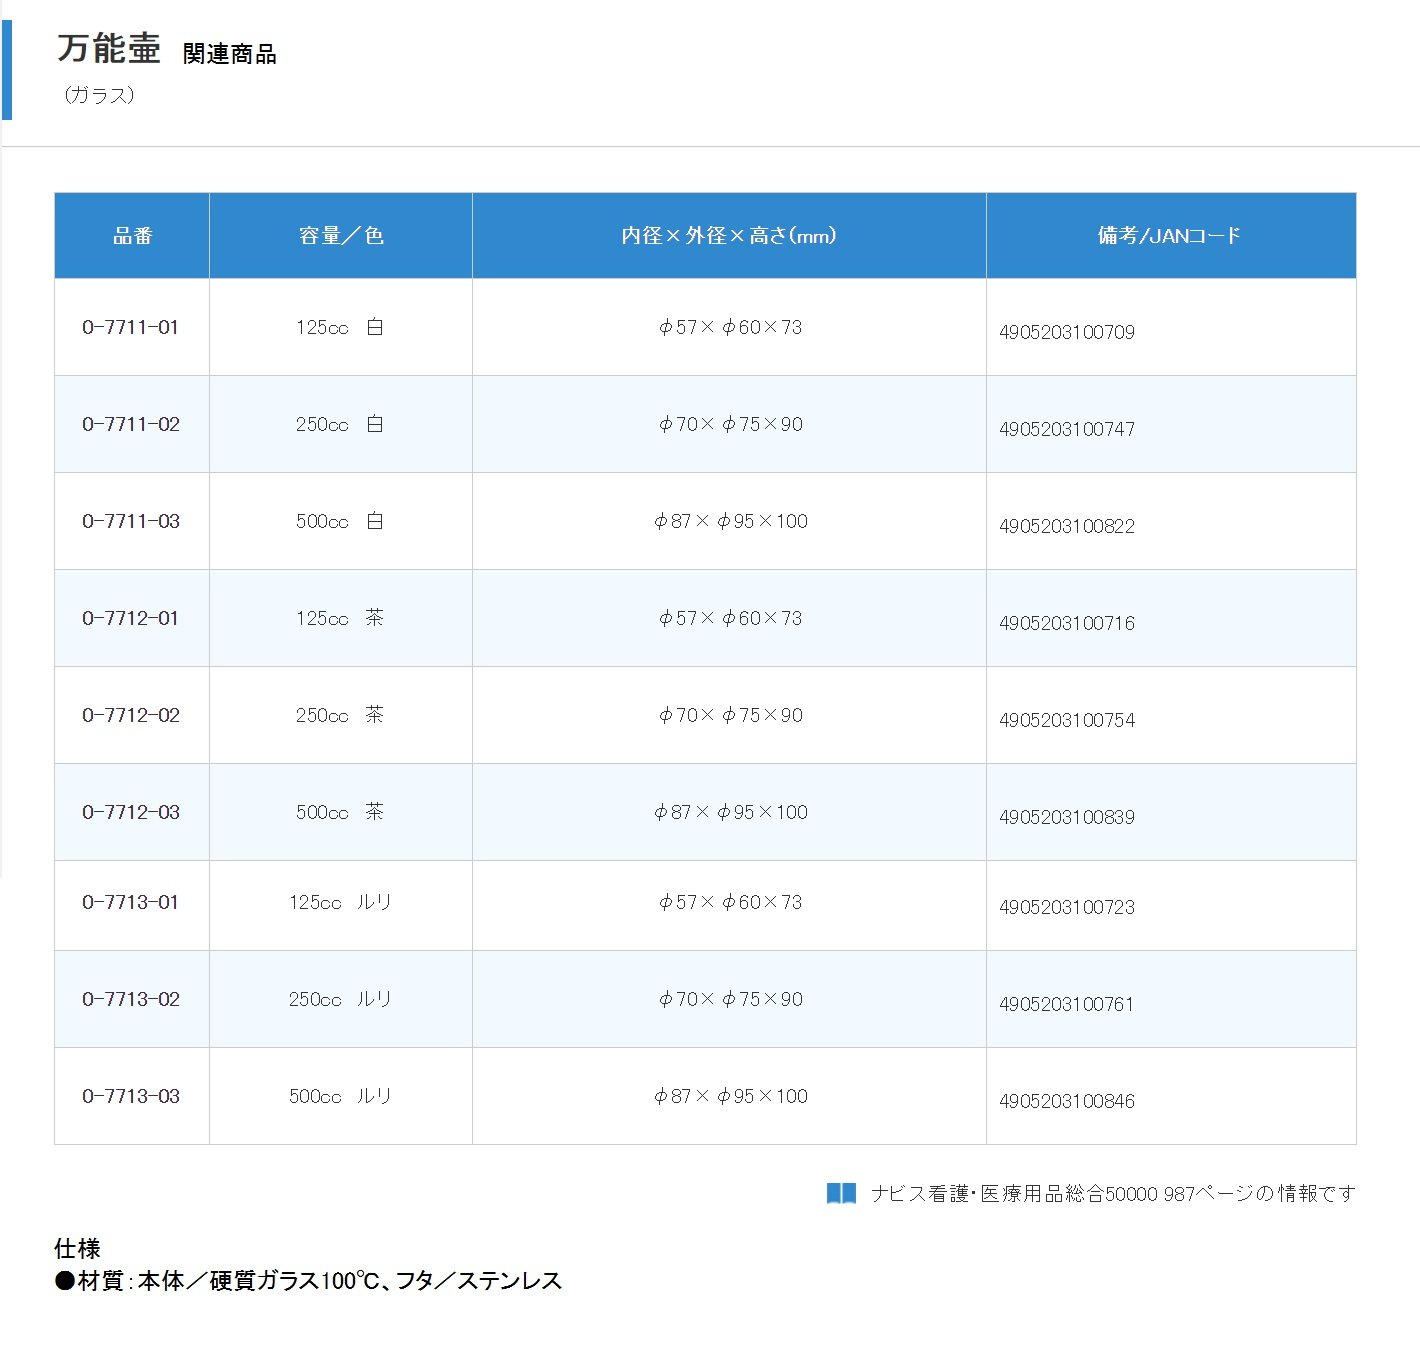This screenshot has width=1420, height=1372.
Task: Click the 内径×外径×高さ(mm) column header
Action: pyautogui.click(x=729, y=236)
